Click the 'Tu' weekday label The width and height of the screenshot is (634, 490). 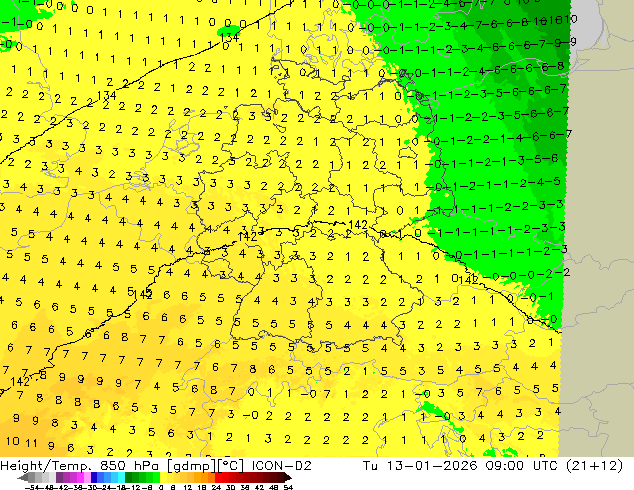[x=370, y=466]
